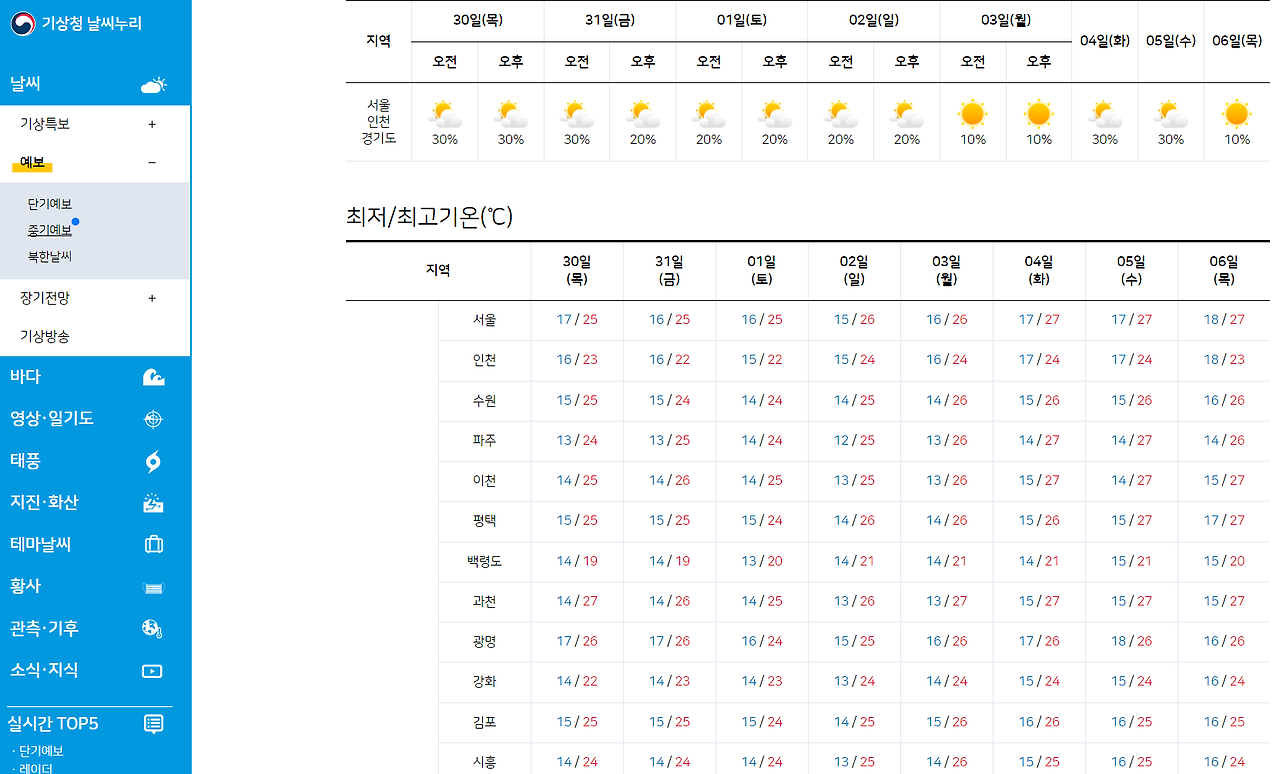Go to 단기예보 in the 예보 submenu
Screen dimensions: 1280x774
[50, 204]
